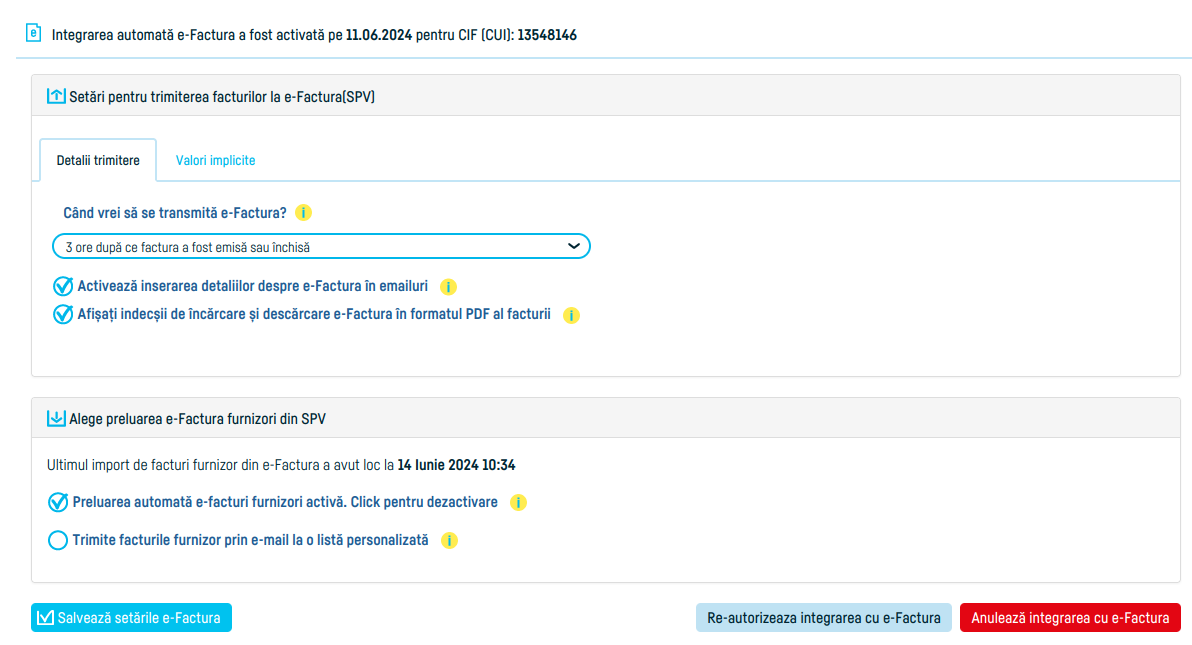Click the upload icon beside sending settings header
The width and height of the screenshot is (1192, 645).
tap(56, 95)
